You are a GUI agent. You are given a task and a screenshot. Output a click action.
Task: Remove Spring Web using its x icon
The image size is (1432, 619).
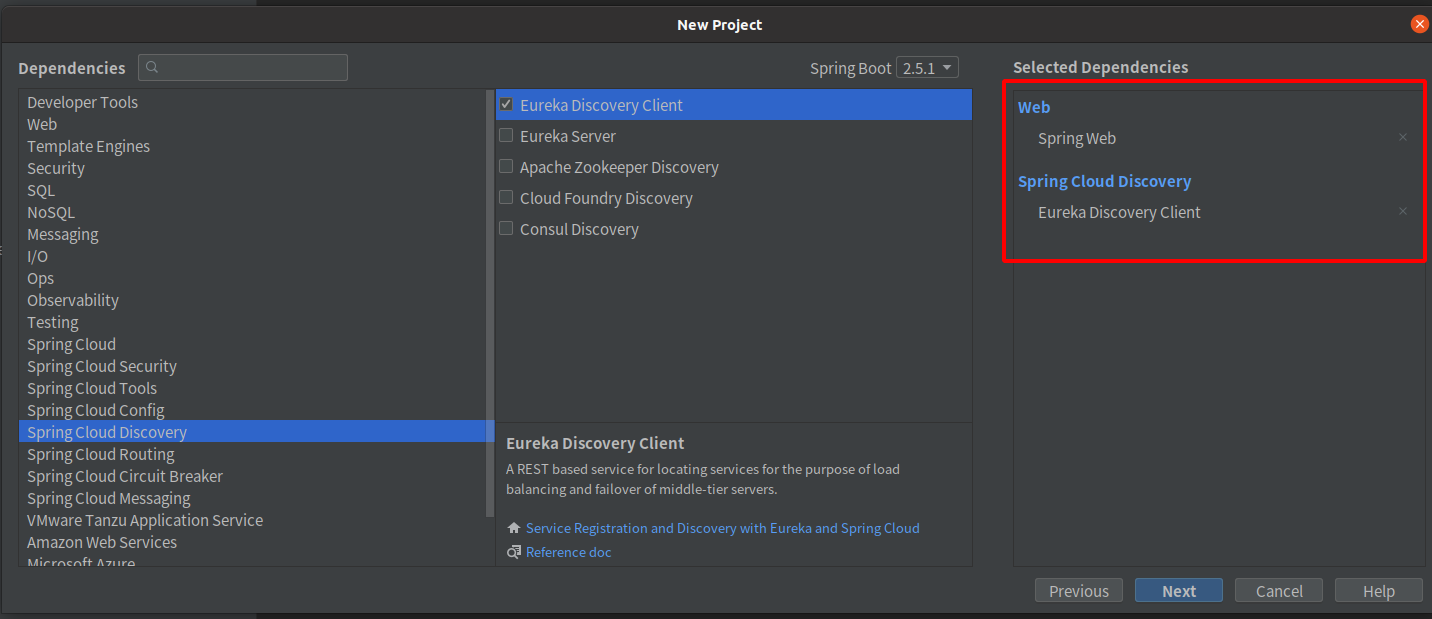click(1403, 137)
